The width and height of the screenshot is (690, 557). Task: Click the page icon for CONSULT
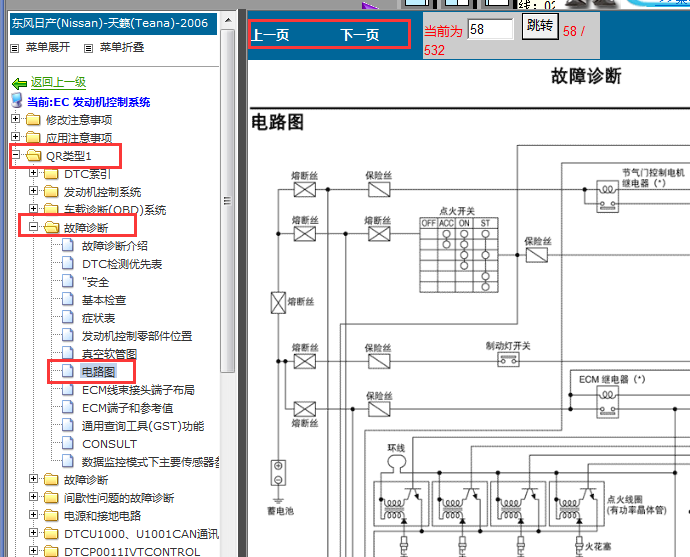pos(68,443)
